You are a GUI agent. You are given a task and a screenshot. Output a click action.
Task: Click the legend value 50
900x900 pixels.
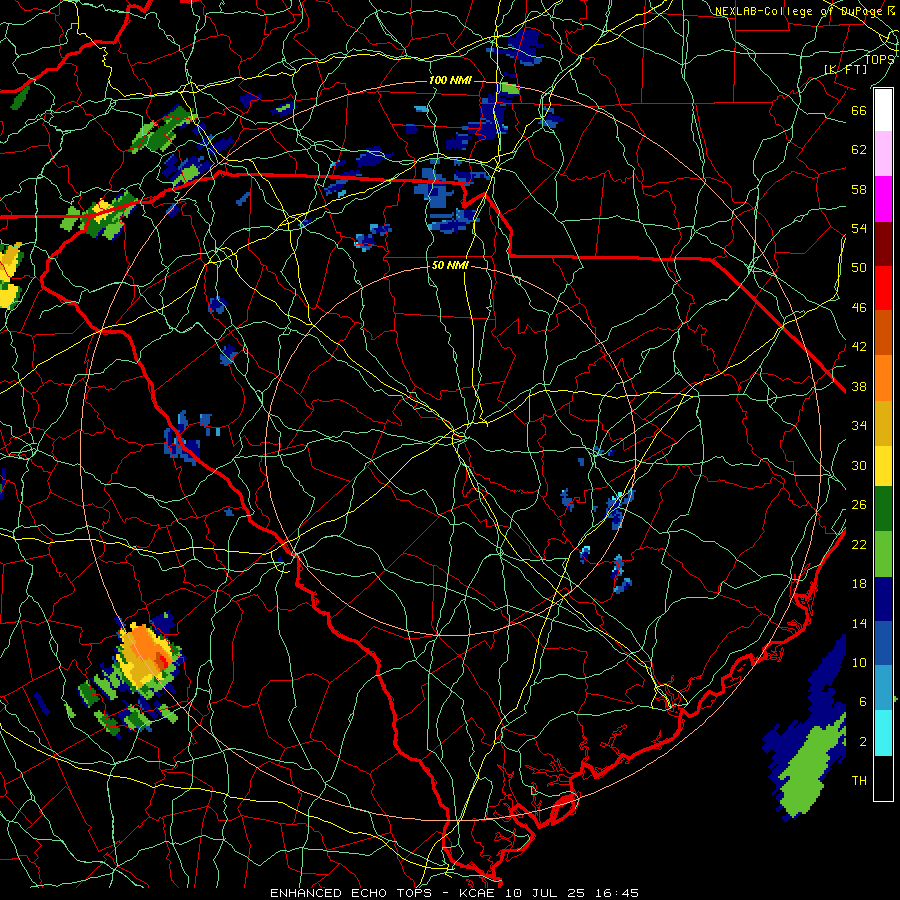pyautogui.click(x=859, y=267)
